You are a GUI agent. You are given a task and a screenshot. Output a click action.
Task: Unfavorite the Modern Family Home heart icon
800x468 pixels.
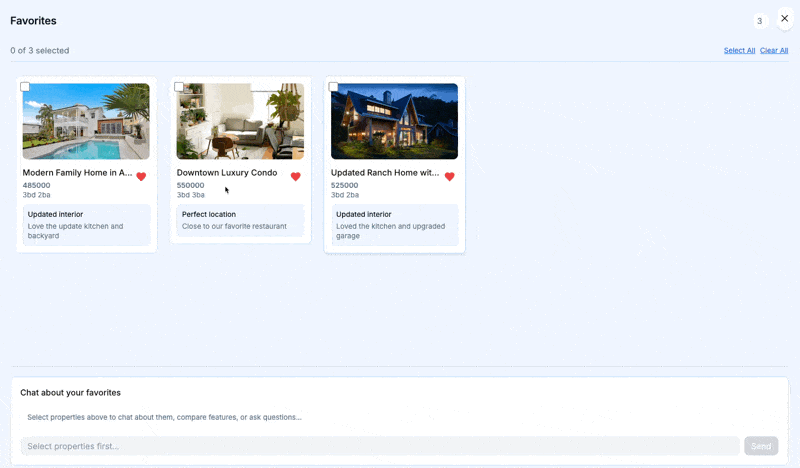tap(141, 177)
